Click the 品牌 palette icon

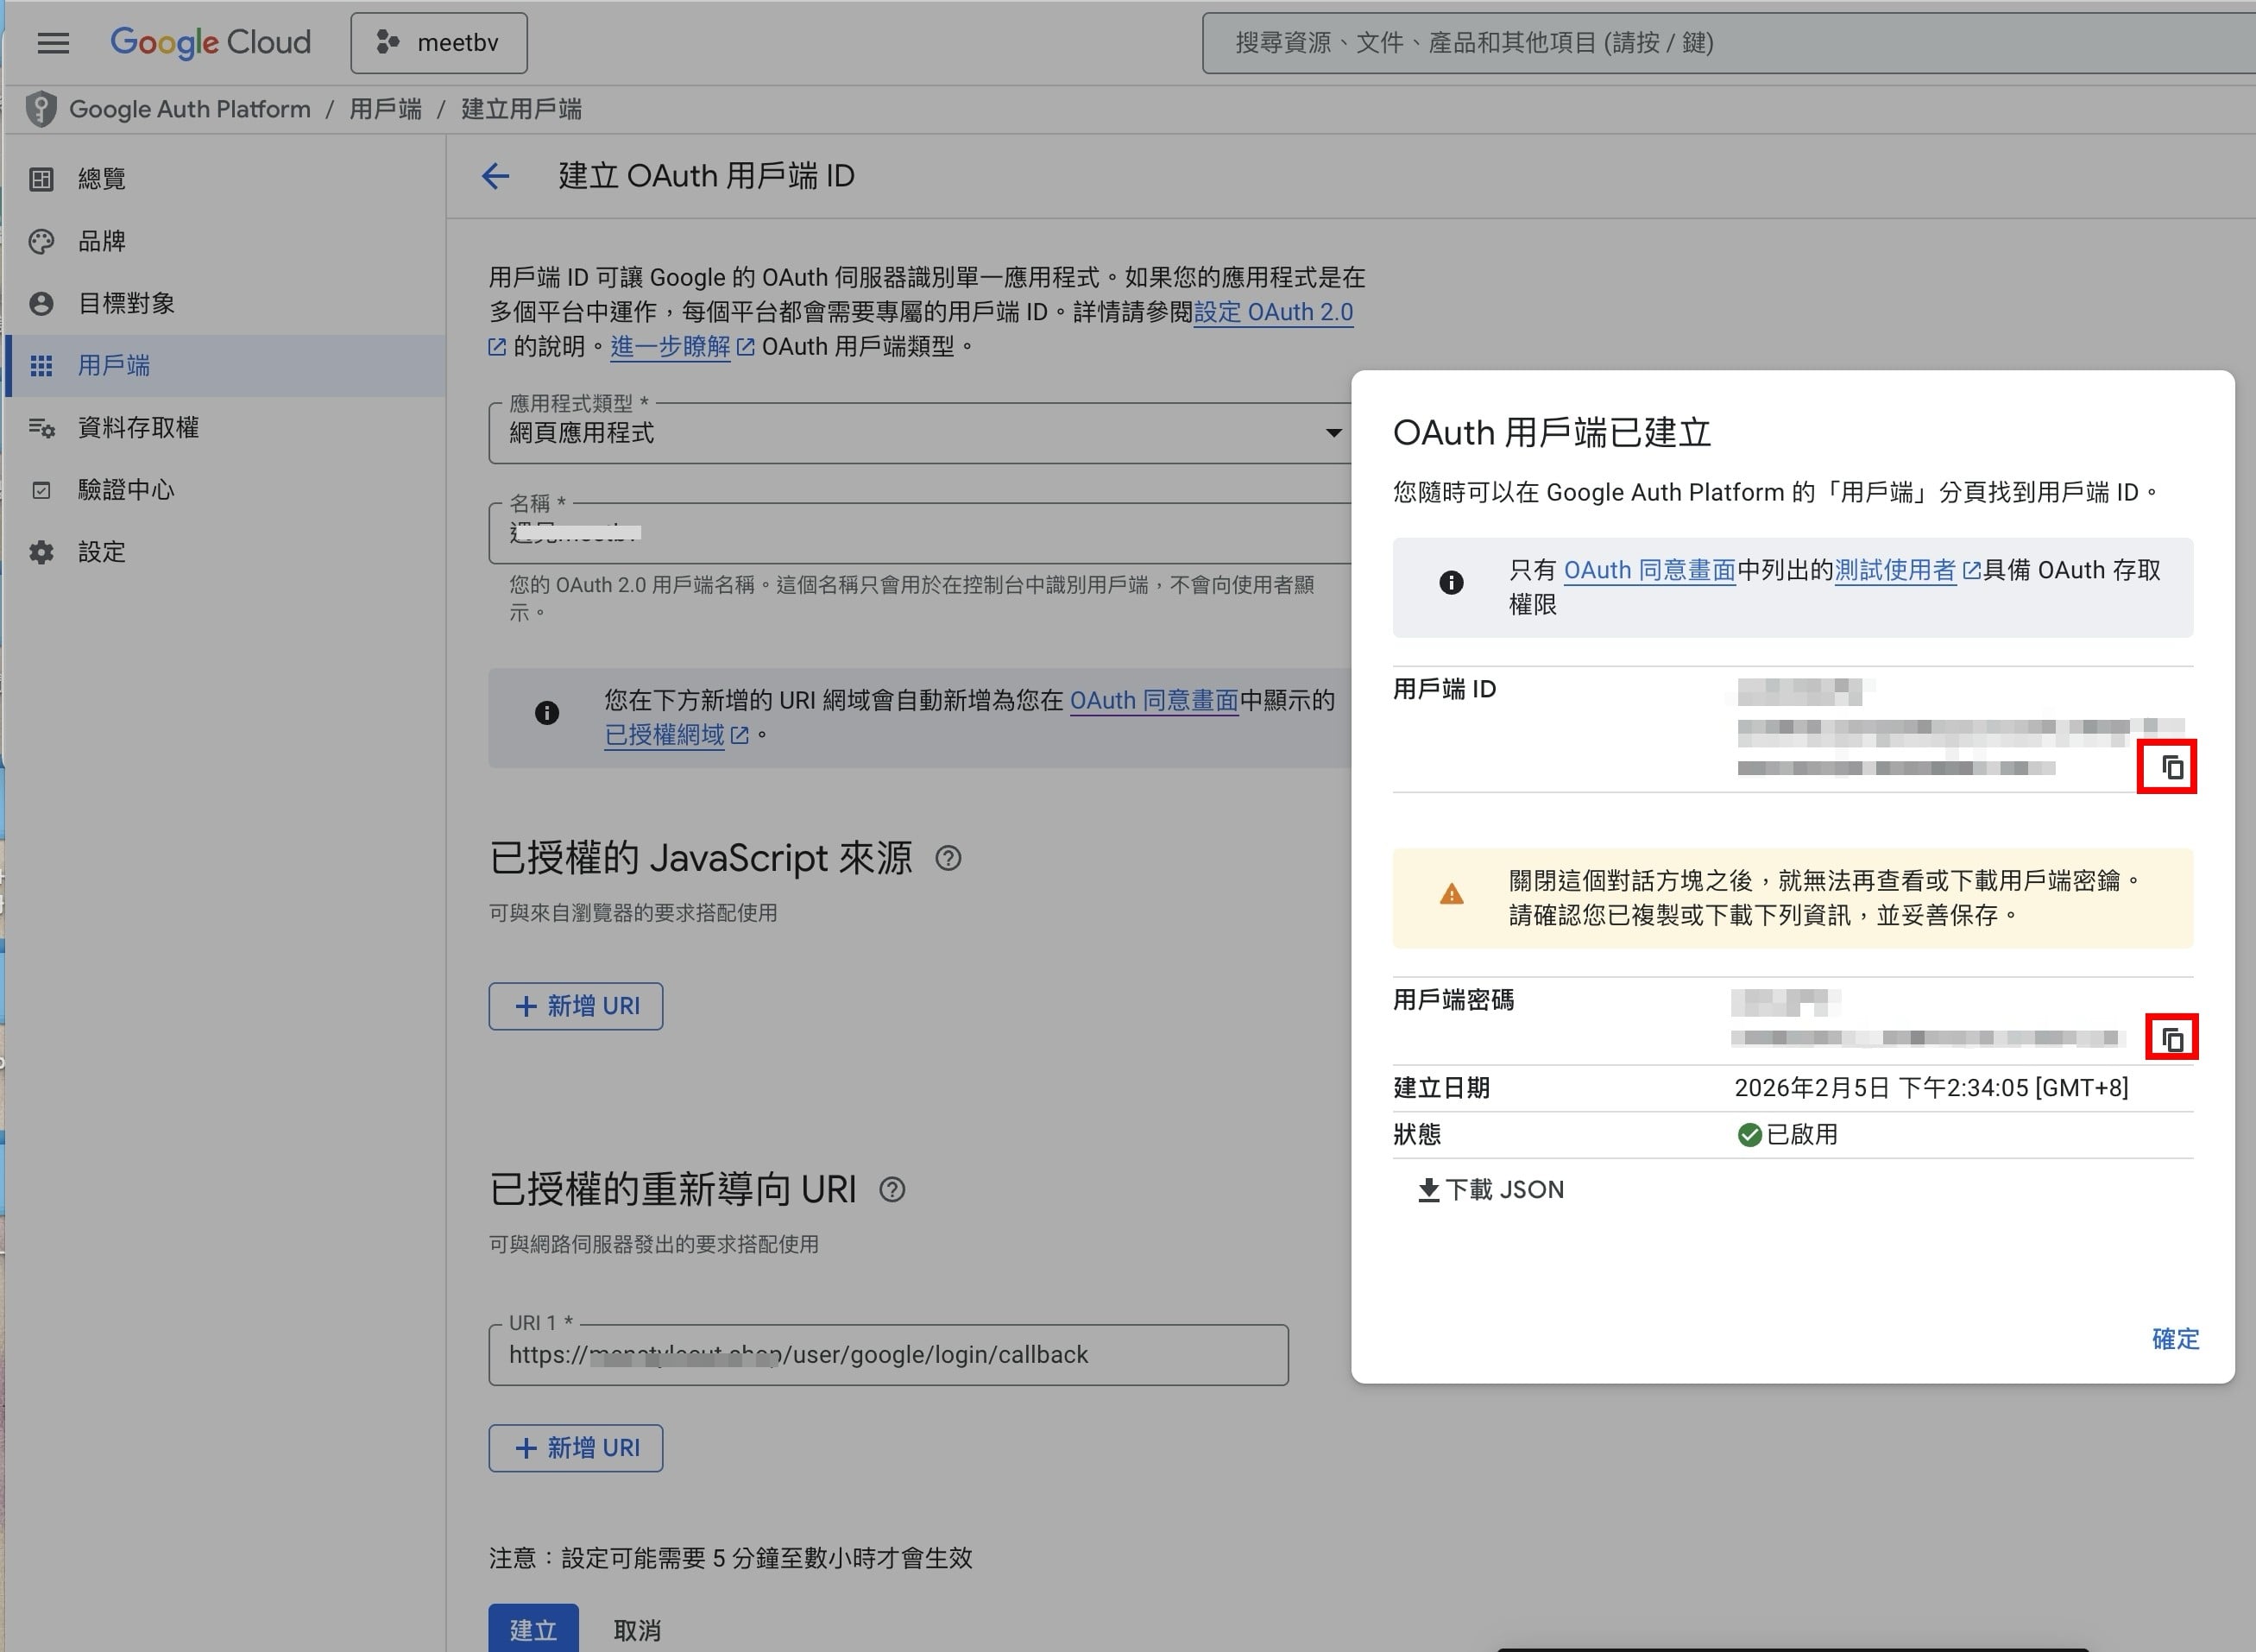[x=41, y=241]
